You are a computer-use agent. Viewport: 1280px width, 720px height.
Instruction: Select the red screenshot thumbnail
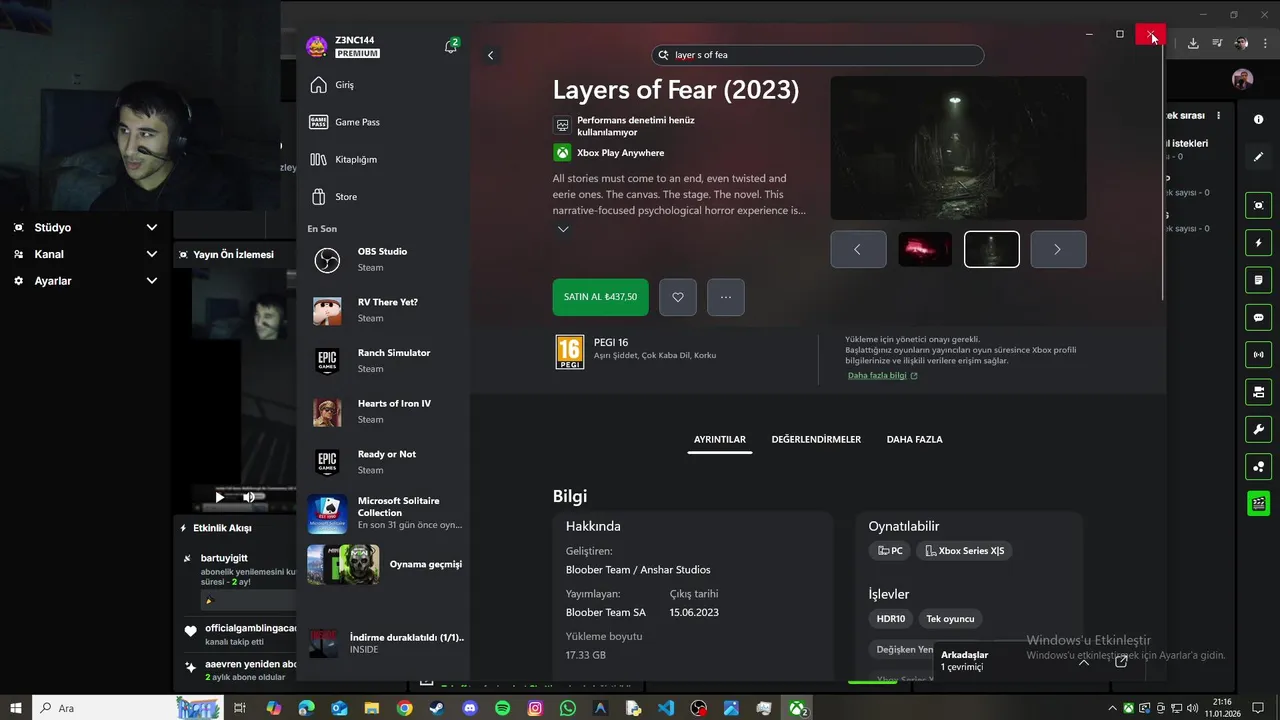(925, 249)
